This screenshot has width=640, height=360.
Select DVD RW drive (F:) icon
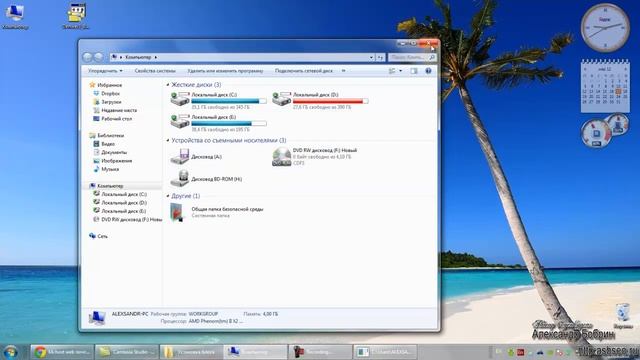coord(281,157)
